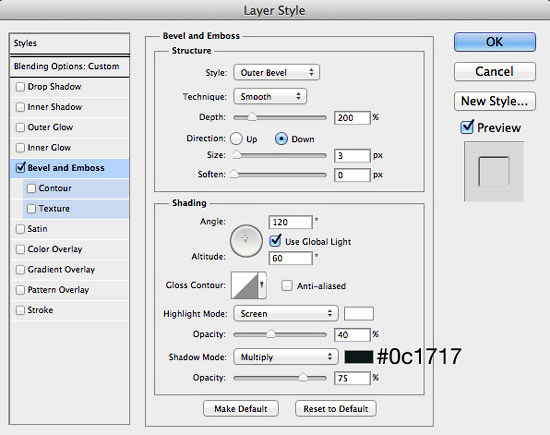Toggle the Preview checkbox

467,127
